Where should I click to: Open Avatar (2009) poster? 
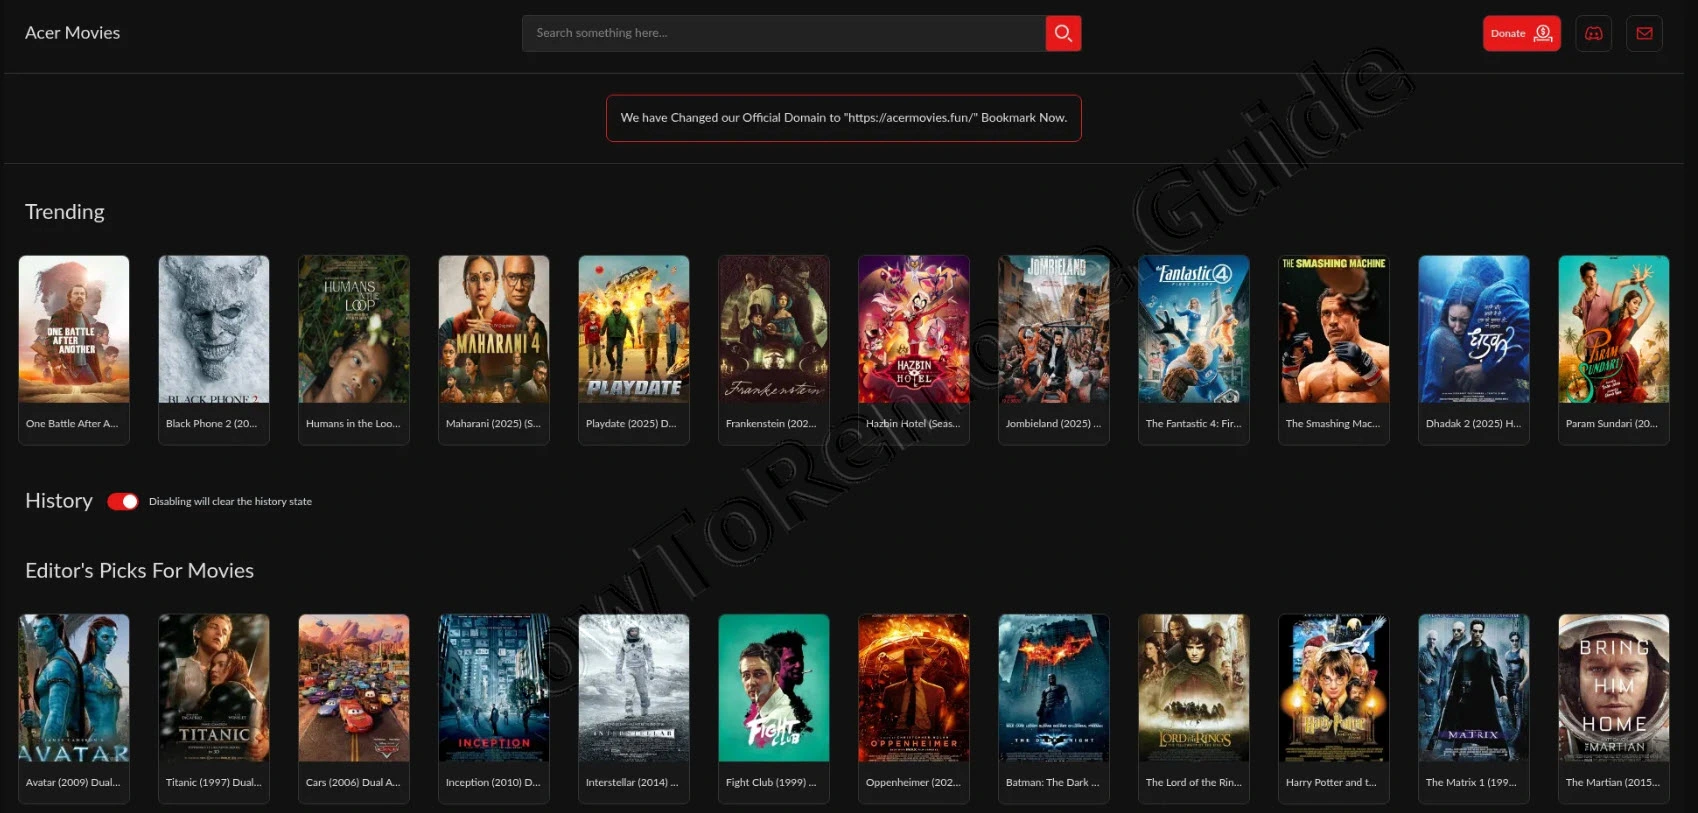point(74,688)
